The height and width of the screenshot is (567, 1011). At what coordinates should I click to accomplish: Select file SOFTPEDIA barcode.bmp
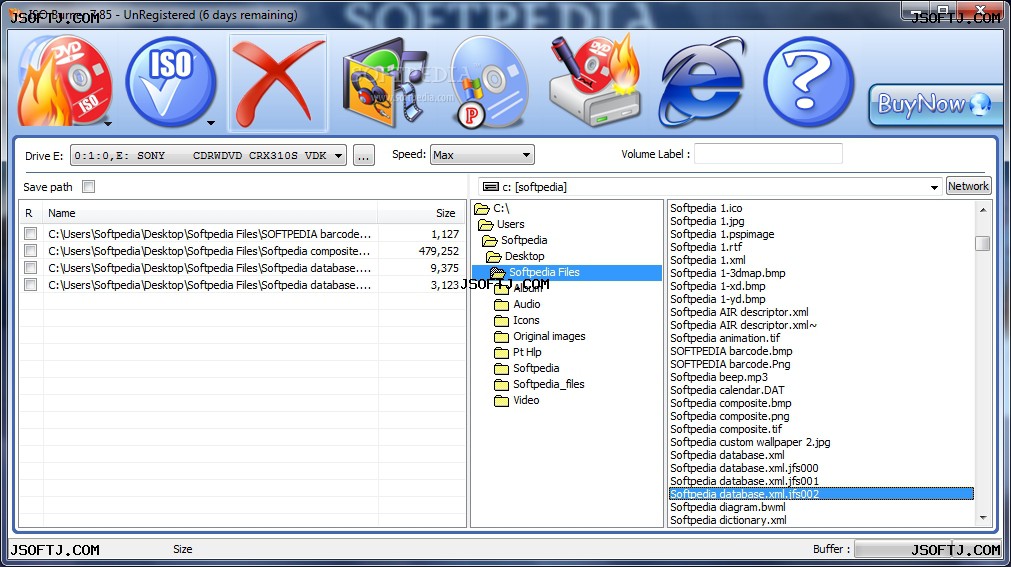(x=731, y=351)
